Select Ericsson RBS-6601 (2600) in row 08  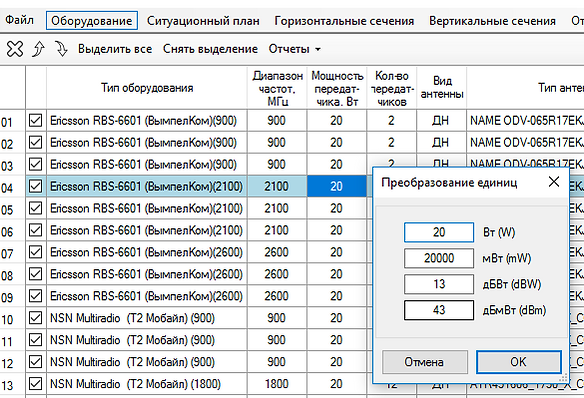[x=146, y=274]
